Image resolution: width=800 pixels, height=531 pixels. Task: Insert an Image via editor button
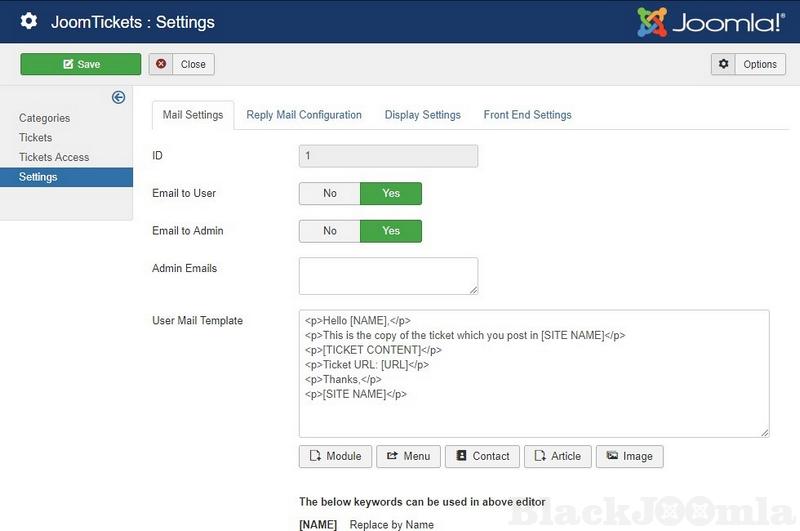pyautogui.click(x=629, y=456)
